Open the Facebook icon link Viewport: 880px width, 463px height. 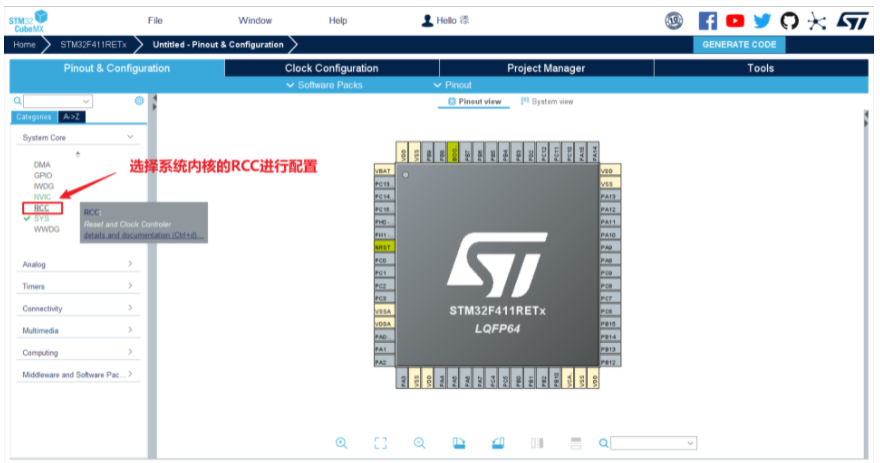(x=708, y=21)
